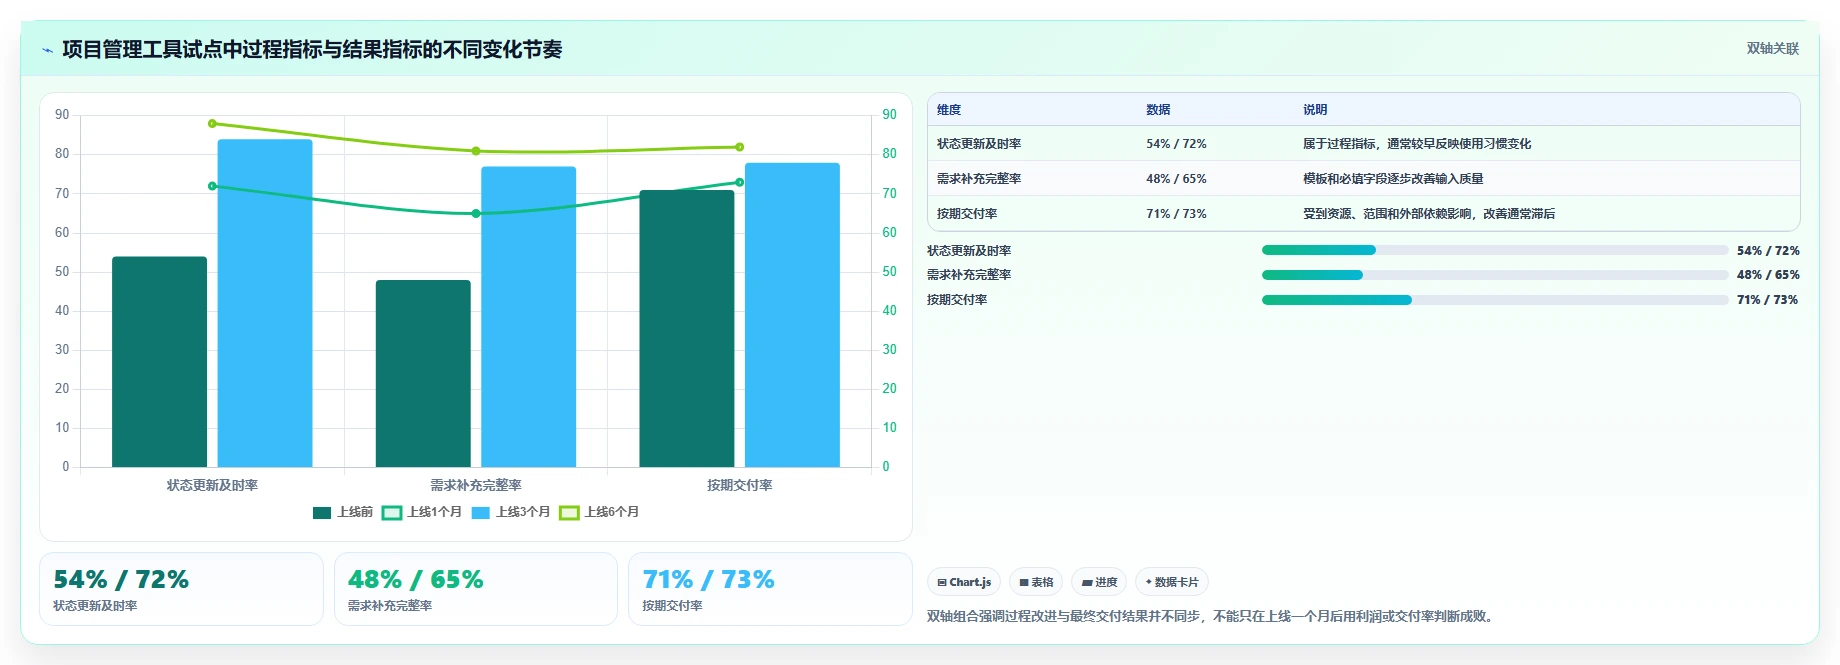Click the 需求补充完整率 table row label
The height and width of the screenshot is (665, 1840).
(979, 179)
